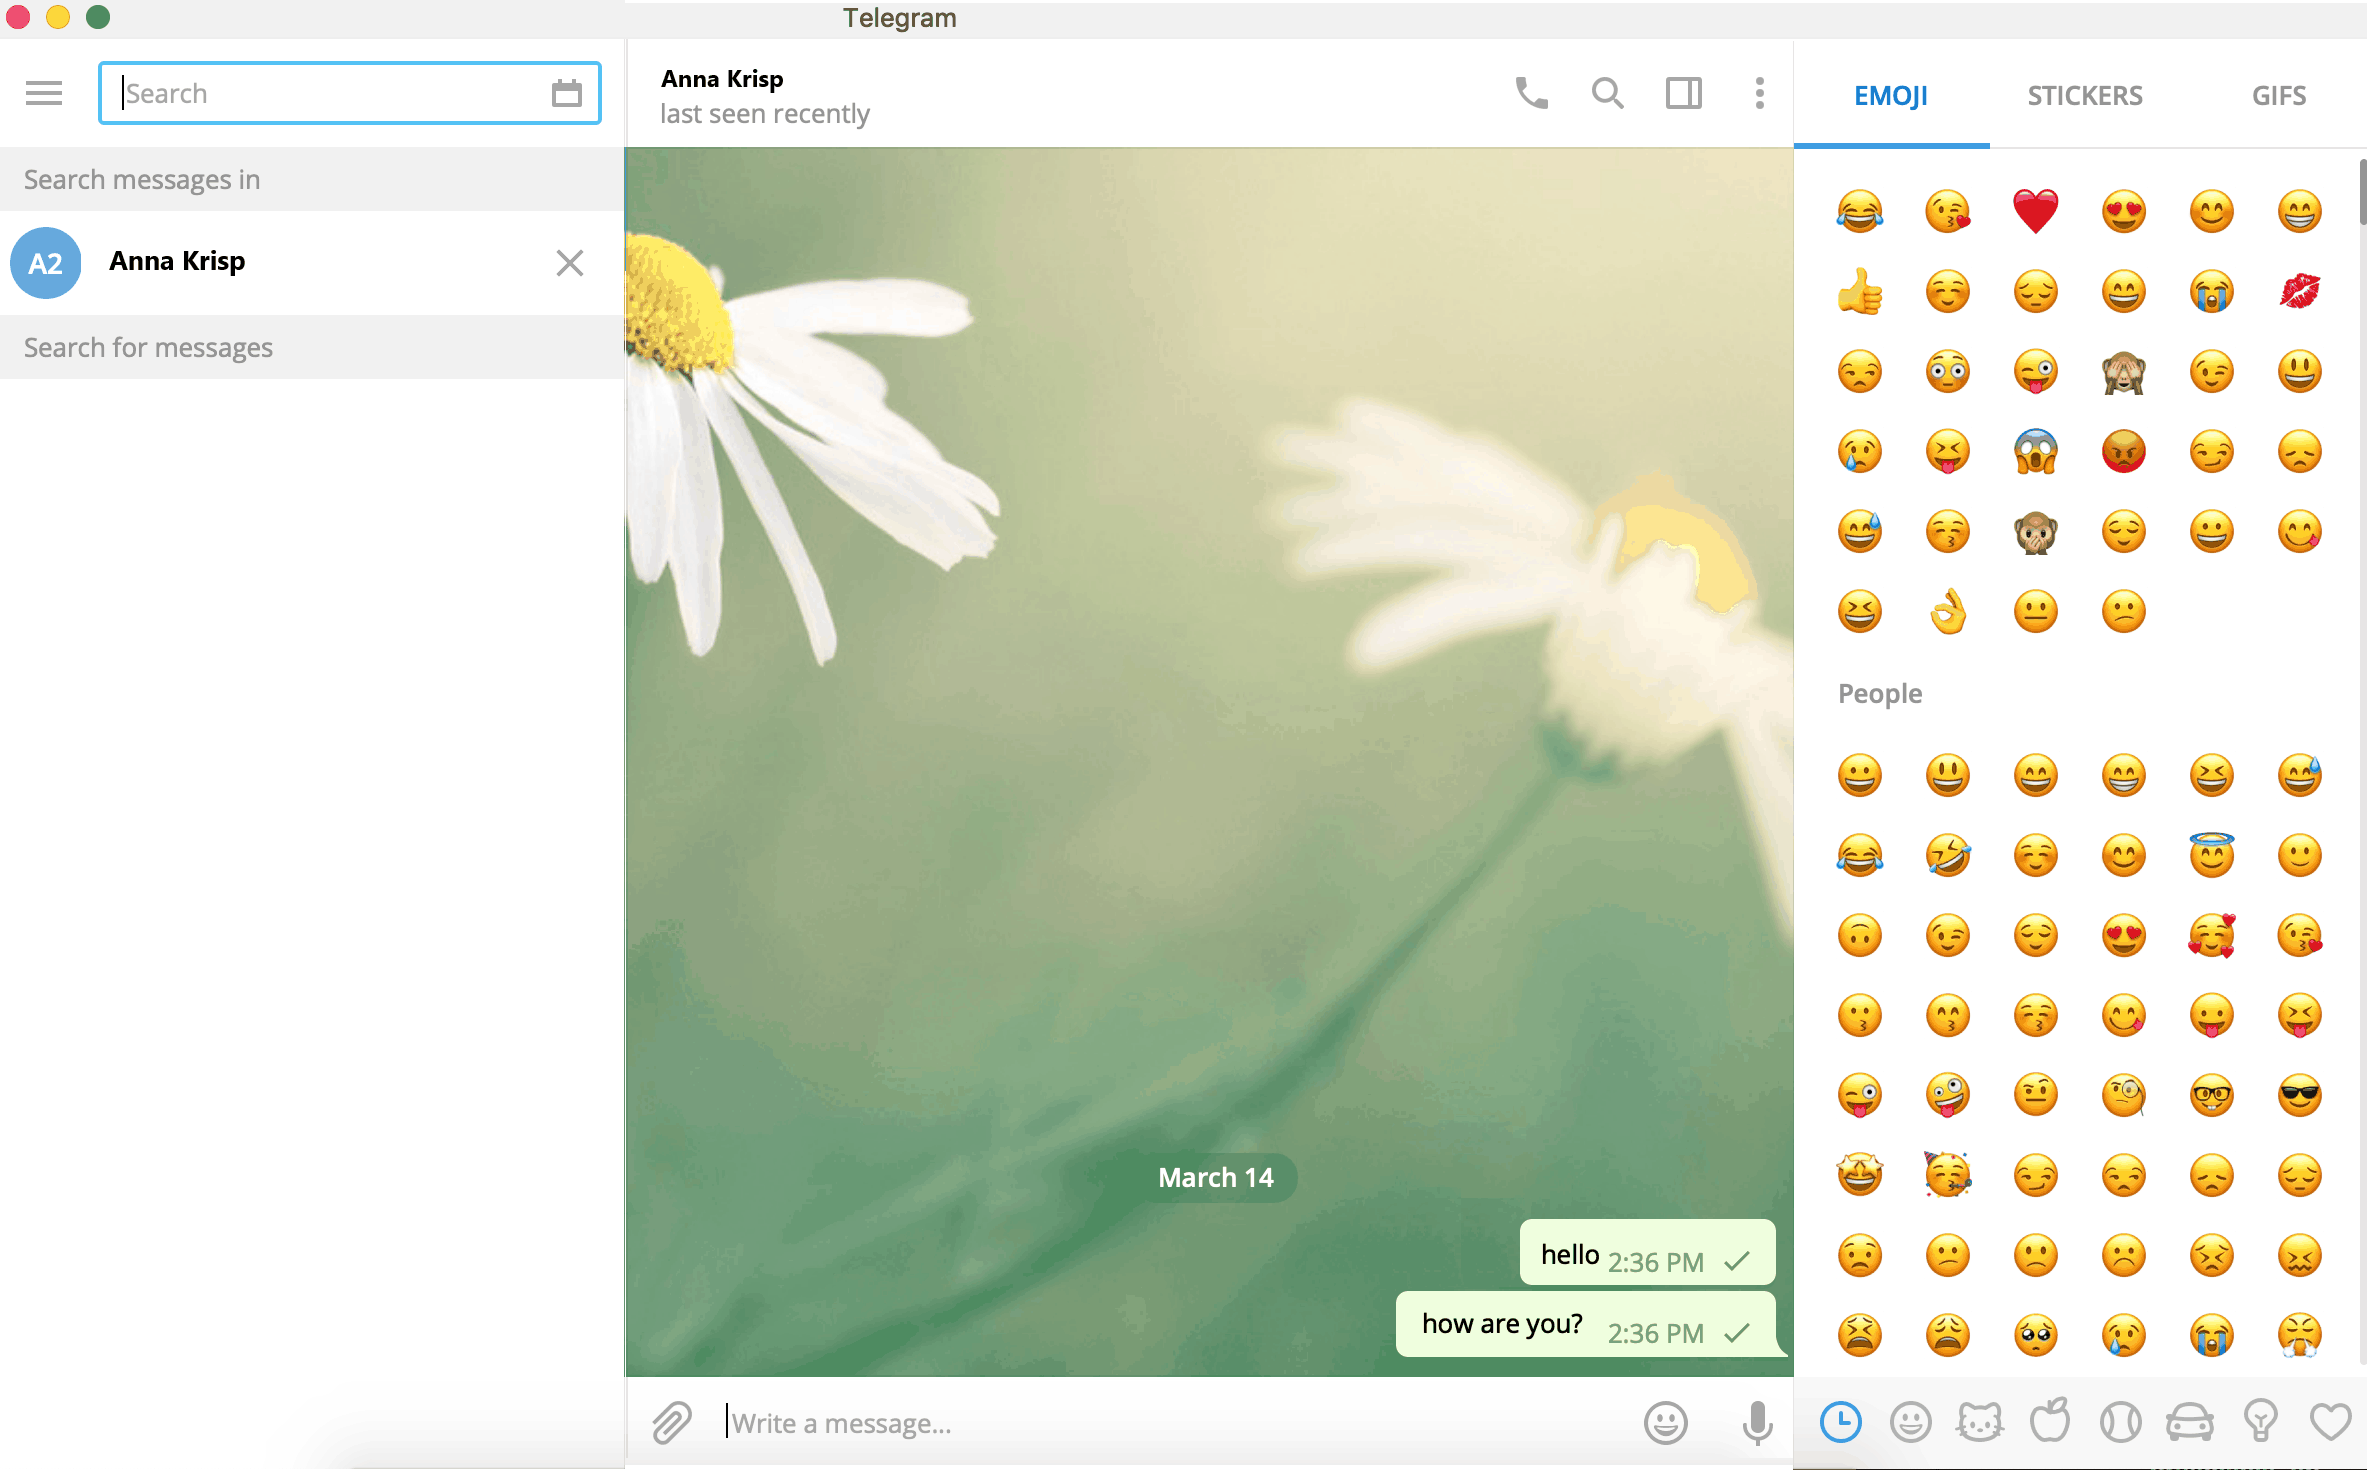This screenshot has width=2367, height=1471.
Task: Insert the nerd glasses face emoji
Action: click(x=2211, y=1095)
